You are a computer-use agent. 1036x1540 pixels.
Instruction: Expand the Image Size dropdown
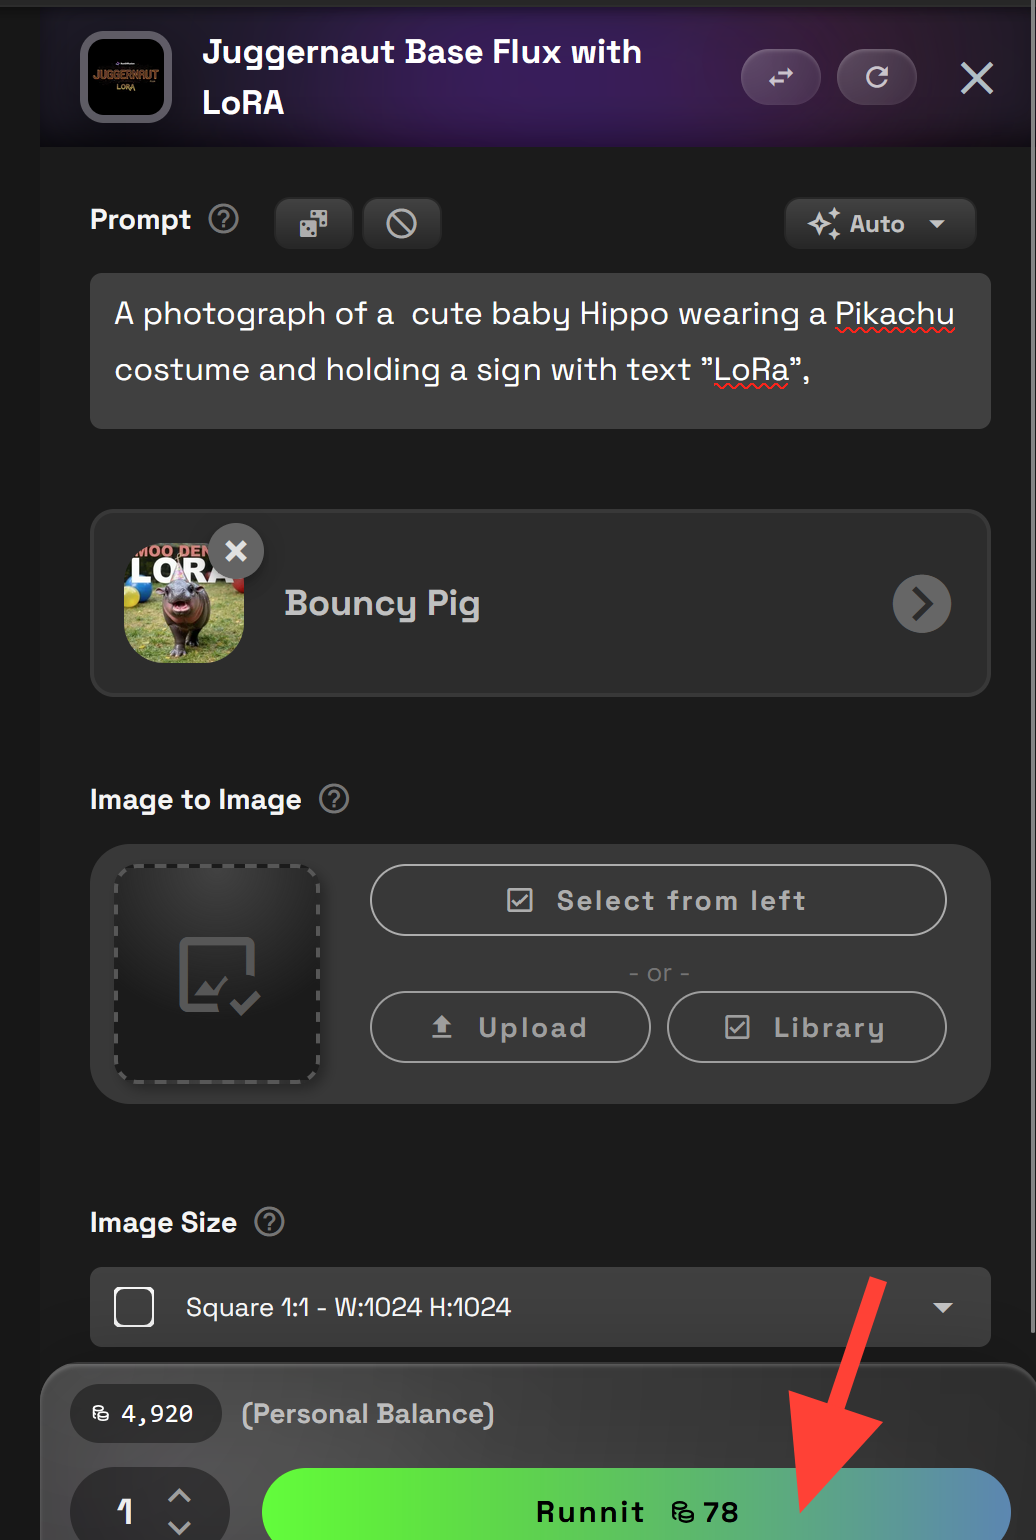pos(540,1307)
